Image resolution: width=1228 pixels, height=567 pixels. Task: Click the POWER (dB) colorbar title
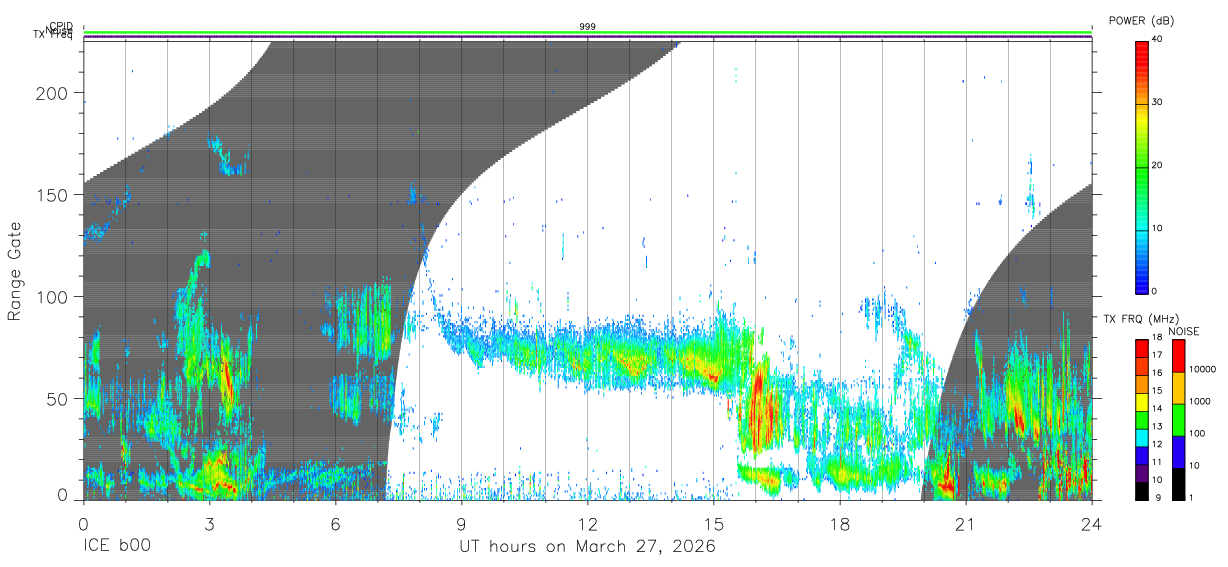[1141, 21]
